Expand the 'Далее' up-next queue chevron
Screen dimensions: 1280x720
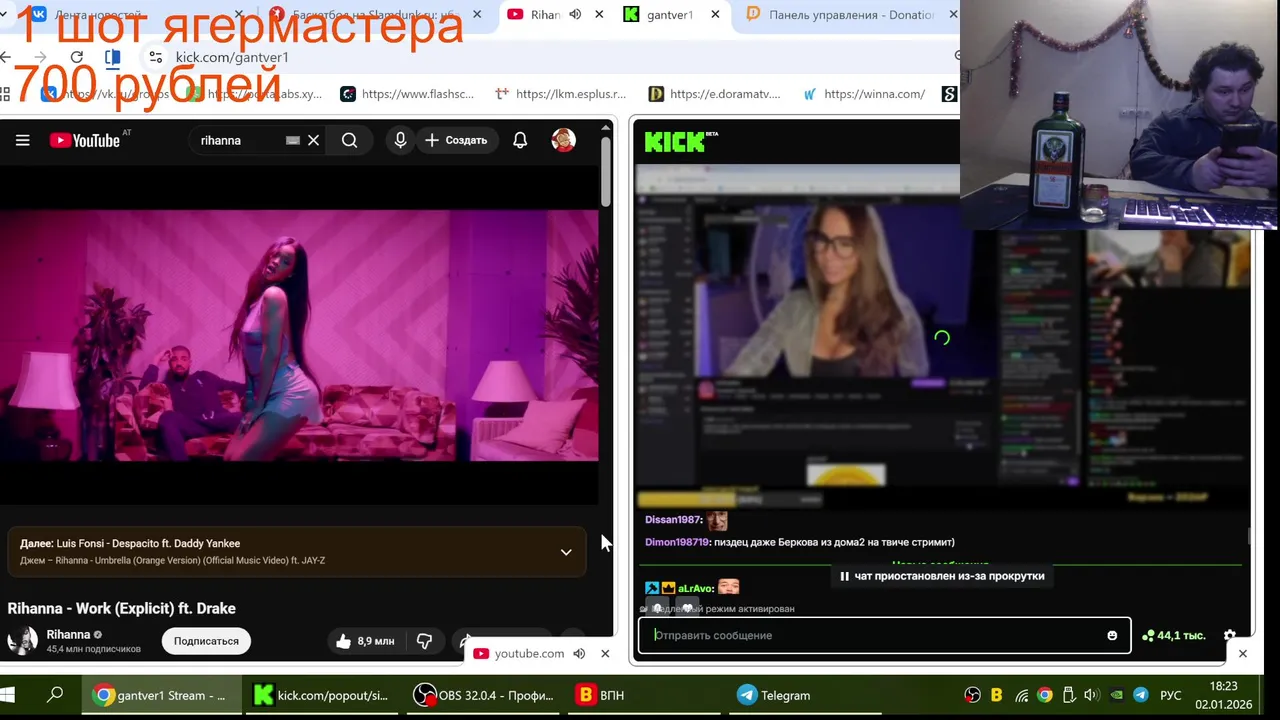[566, 552]
